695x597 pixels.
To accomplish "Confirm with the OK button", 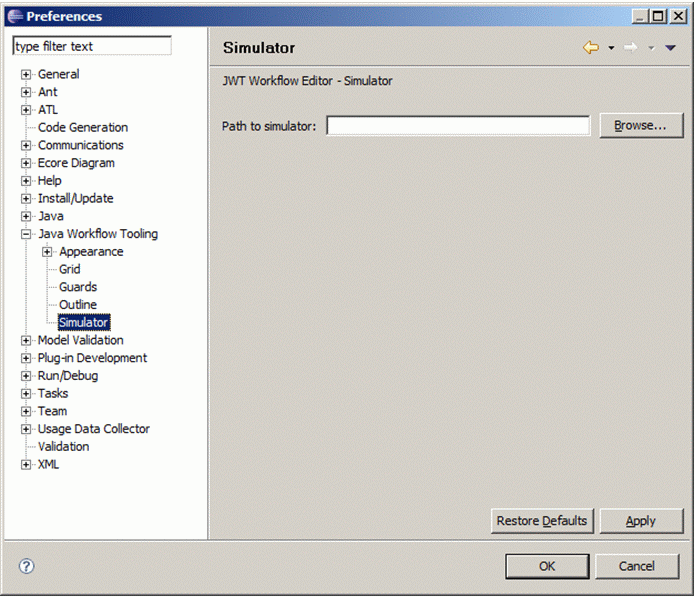I will [547, 566].
